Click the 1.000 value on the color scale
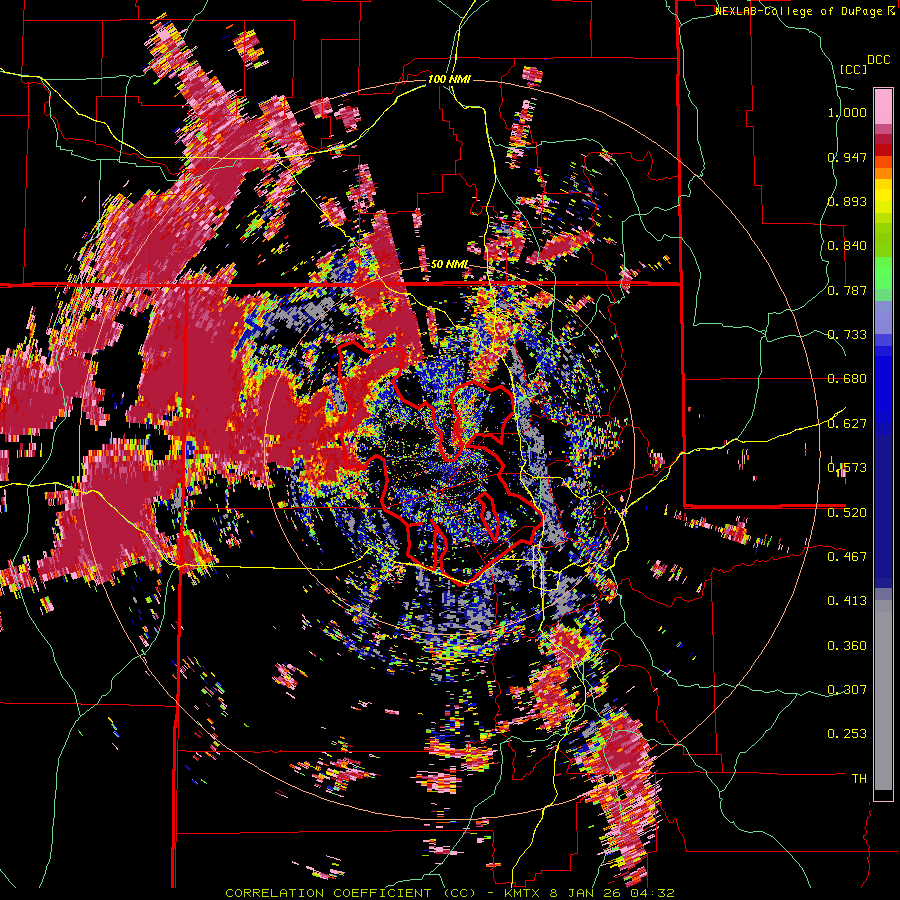 pos(847,112)
